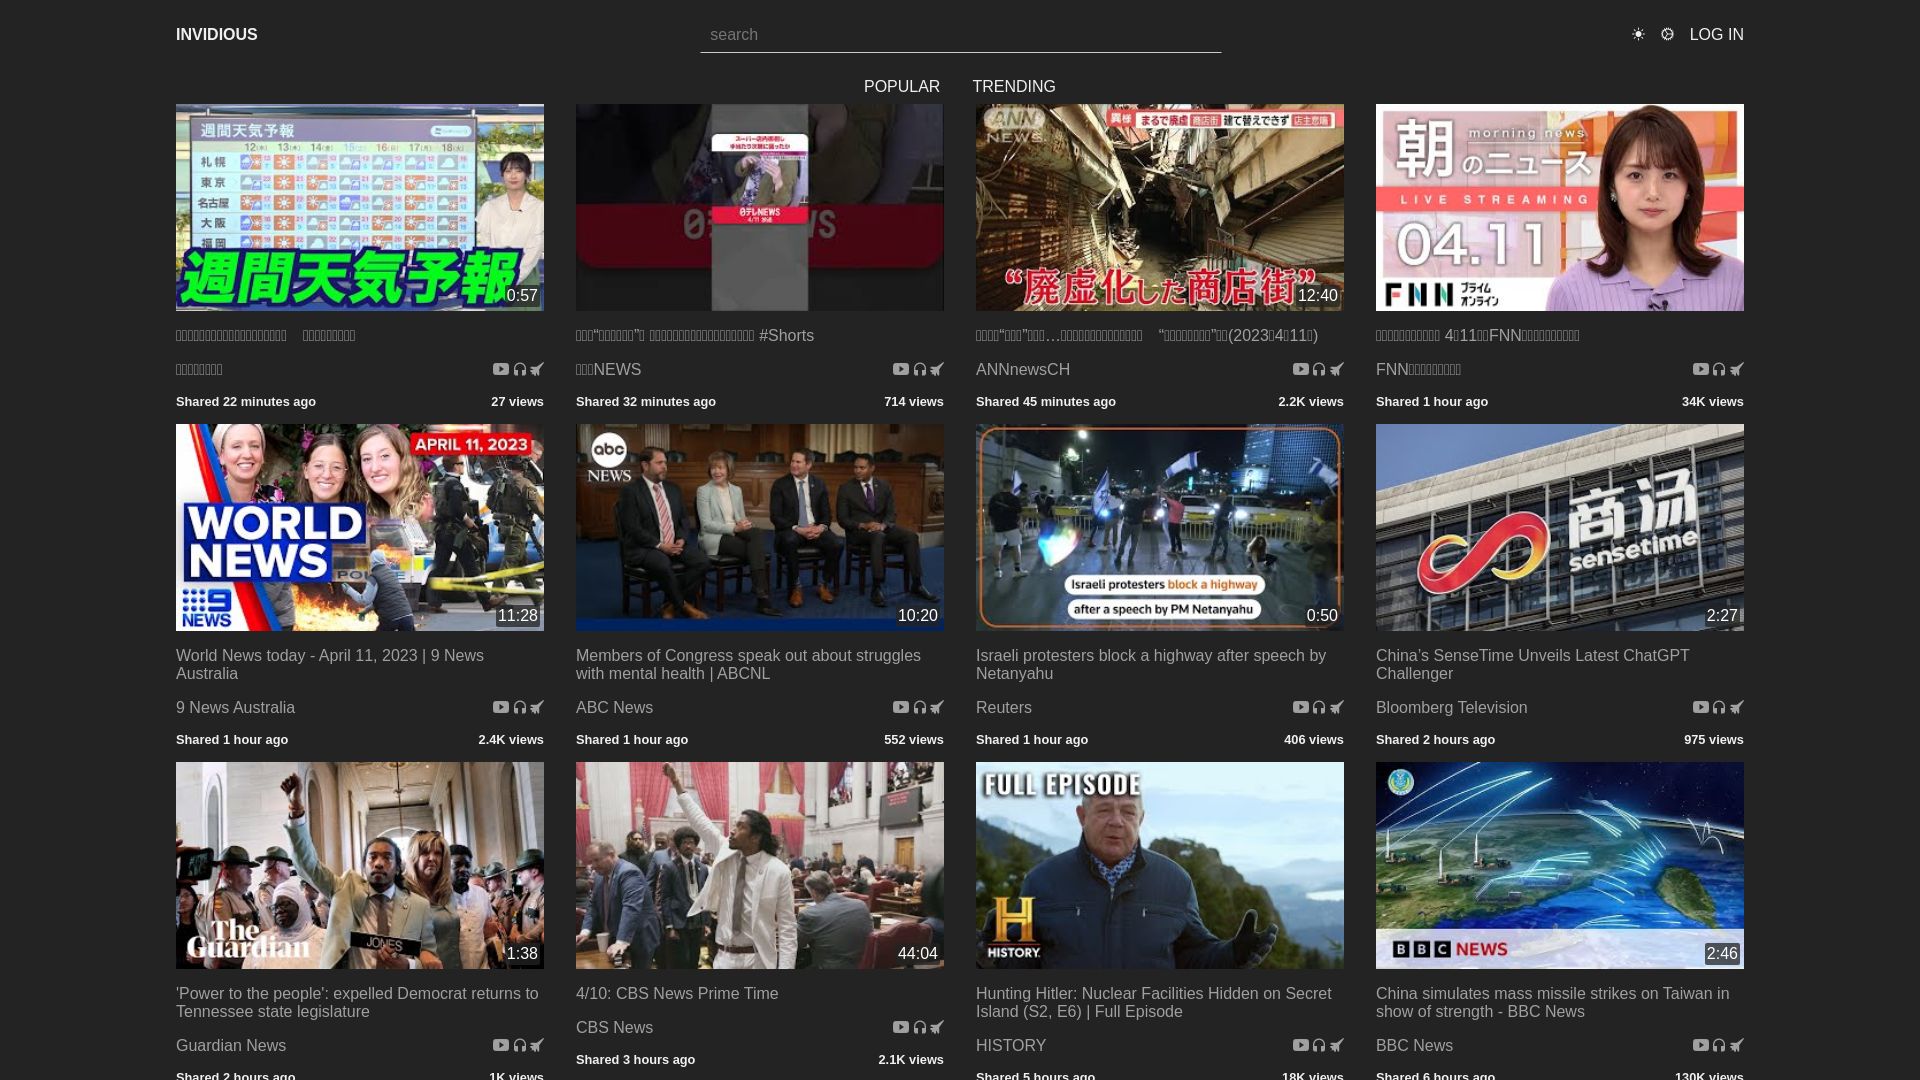This screenshot has width=1920, height=1080.
Task: Switch Invidious instance for Reuters video
Action: click(x=1337, y=707)
